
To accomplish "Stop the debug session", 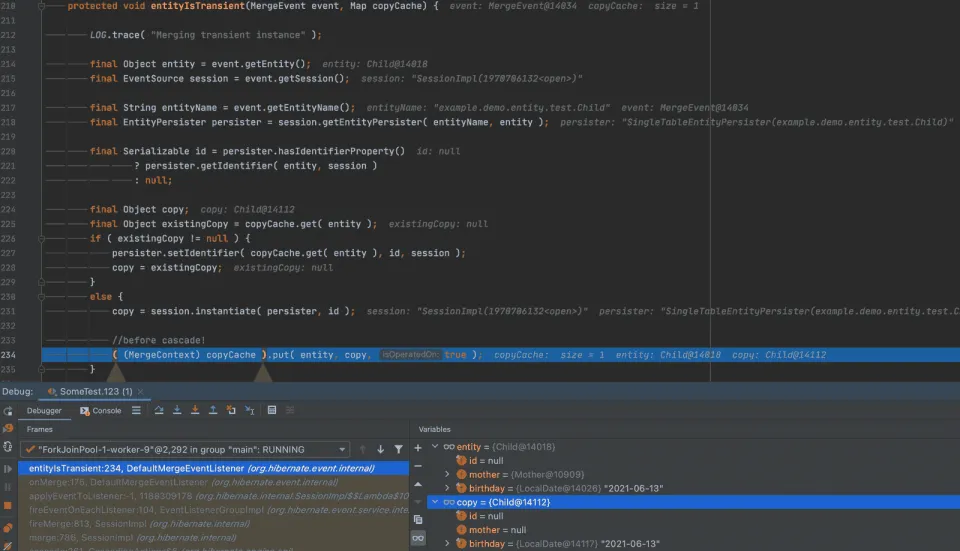I will [x=8, y=506].
